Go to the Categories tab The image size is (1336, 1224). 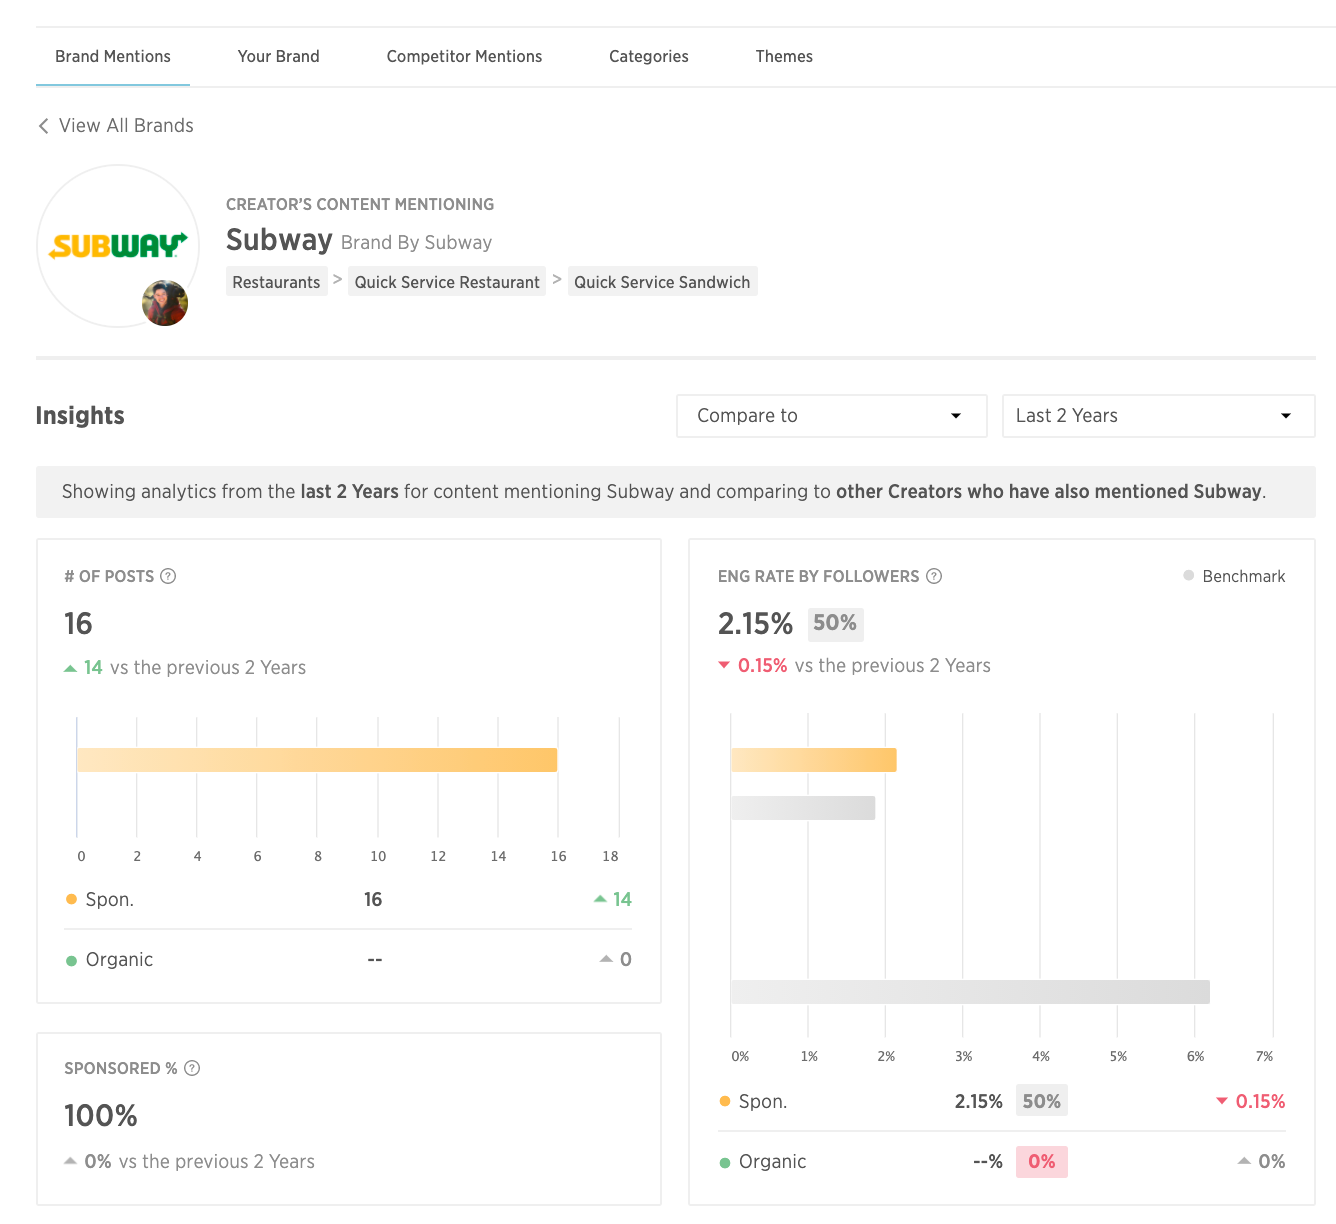[648, 57]
